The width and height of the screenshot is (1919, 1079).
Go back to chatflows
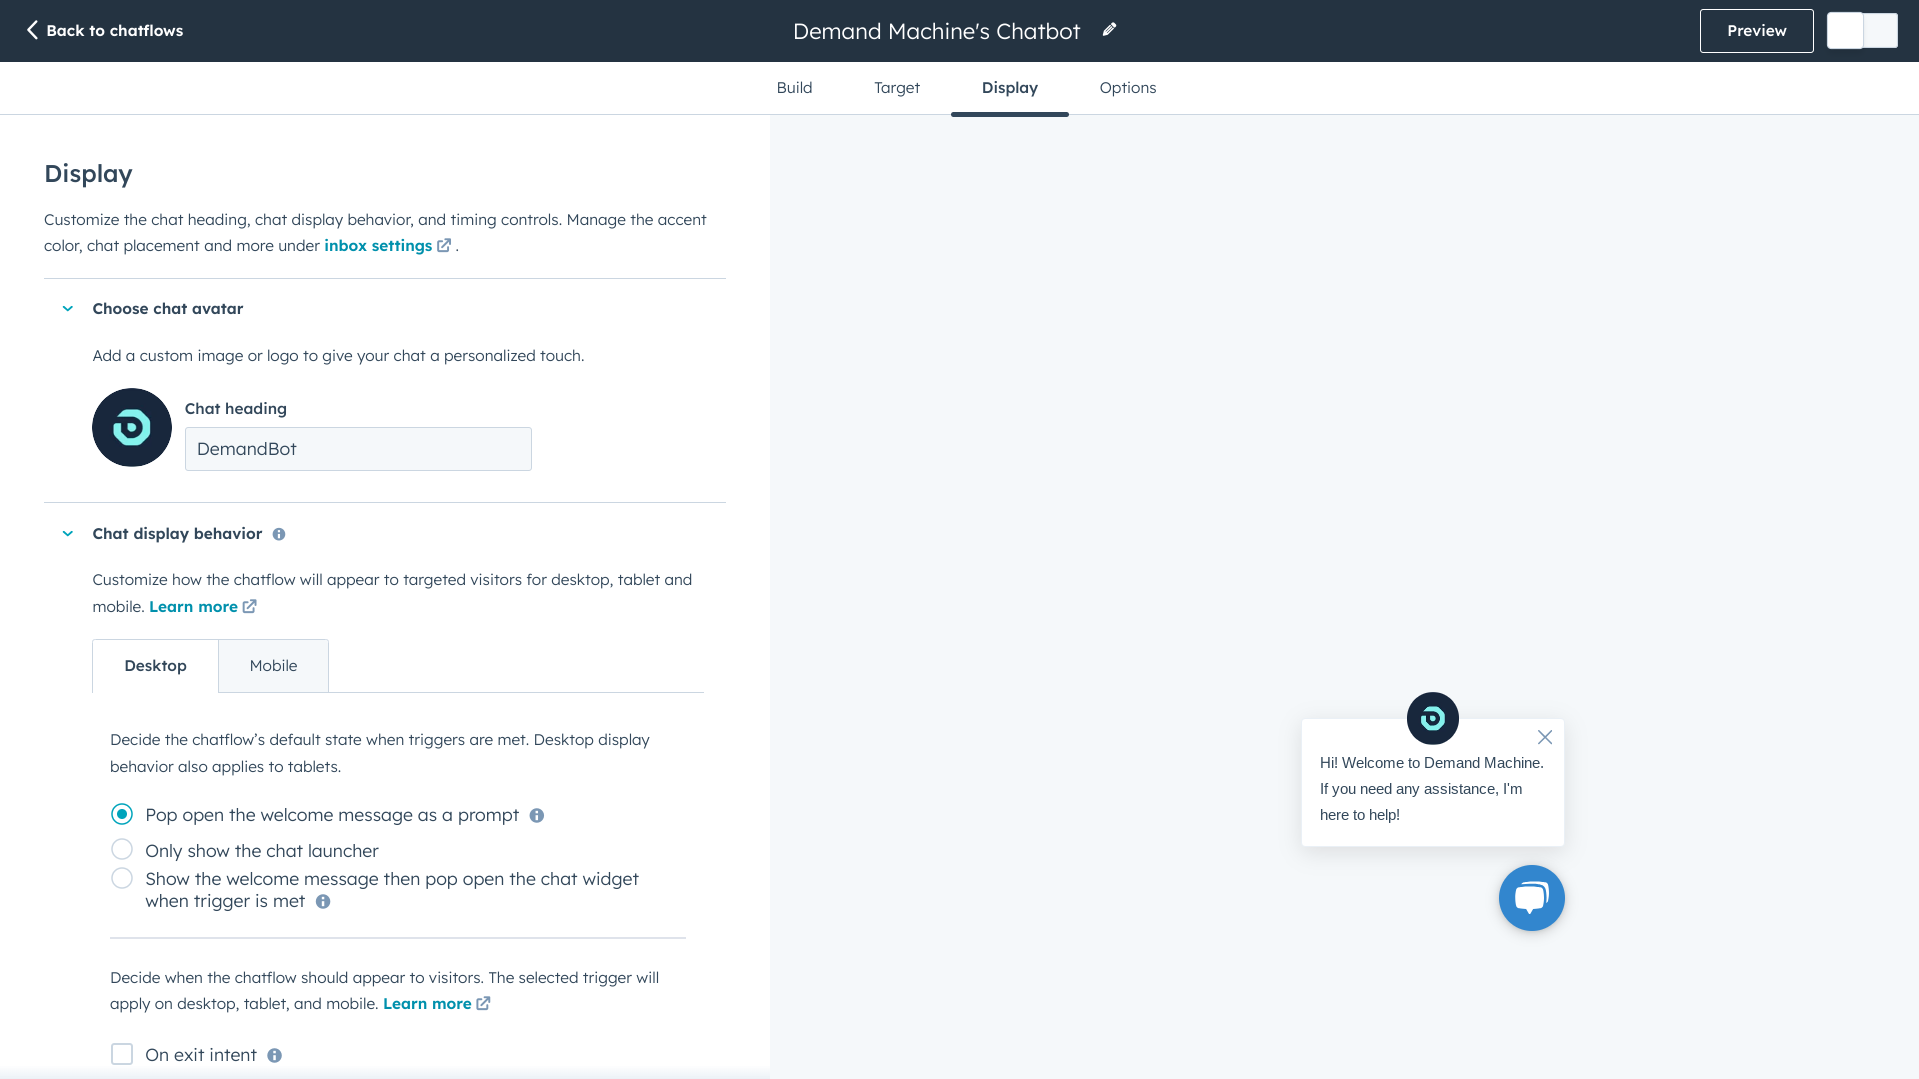104,30
